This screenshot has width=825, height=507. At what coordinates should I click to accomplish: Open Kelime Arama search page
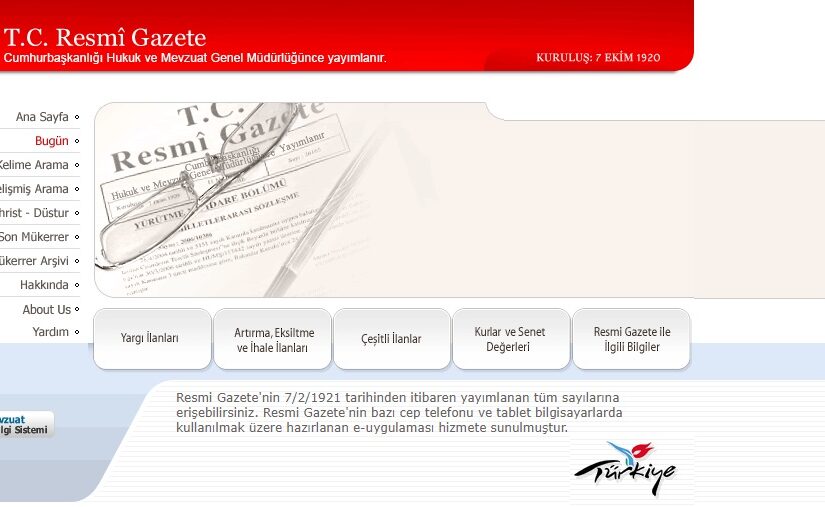[34, 165]
